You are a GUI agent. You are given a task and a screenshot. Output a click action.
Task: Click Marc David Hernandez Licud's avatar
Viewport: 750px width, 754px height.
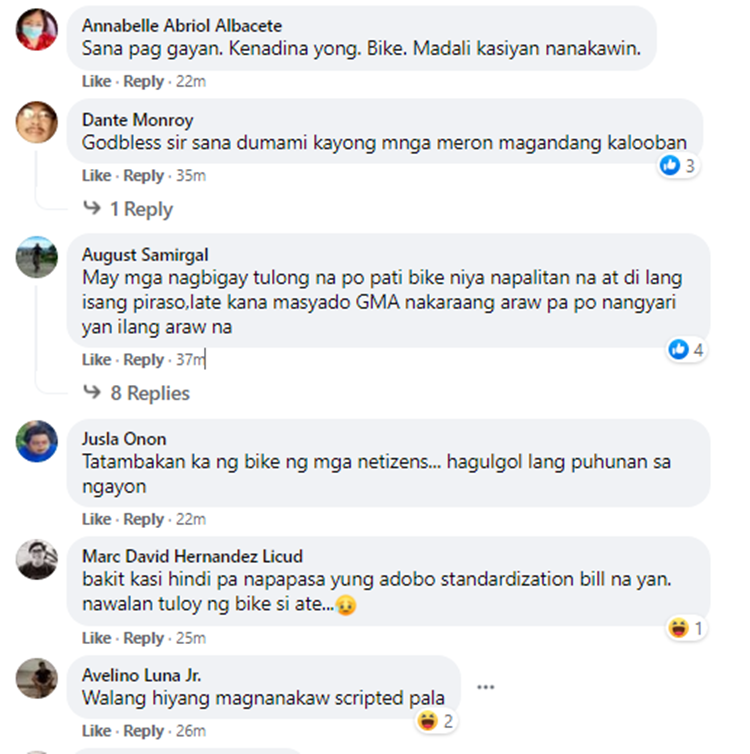pyautogui.click(x=37, y=559)
